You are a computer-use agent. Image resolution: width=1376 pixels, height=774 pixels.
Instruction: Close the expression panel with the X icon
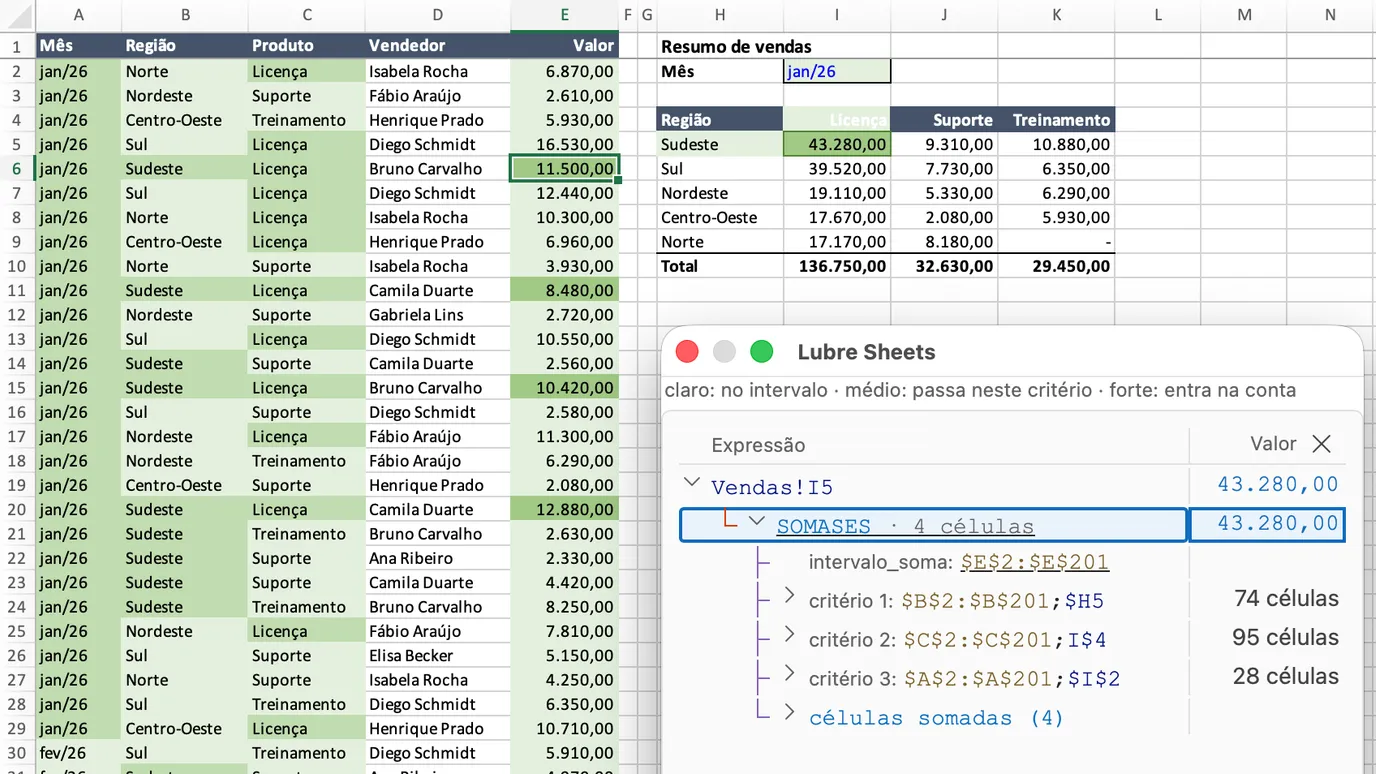[x=1321, y=444]
